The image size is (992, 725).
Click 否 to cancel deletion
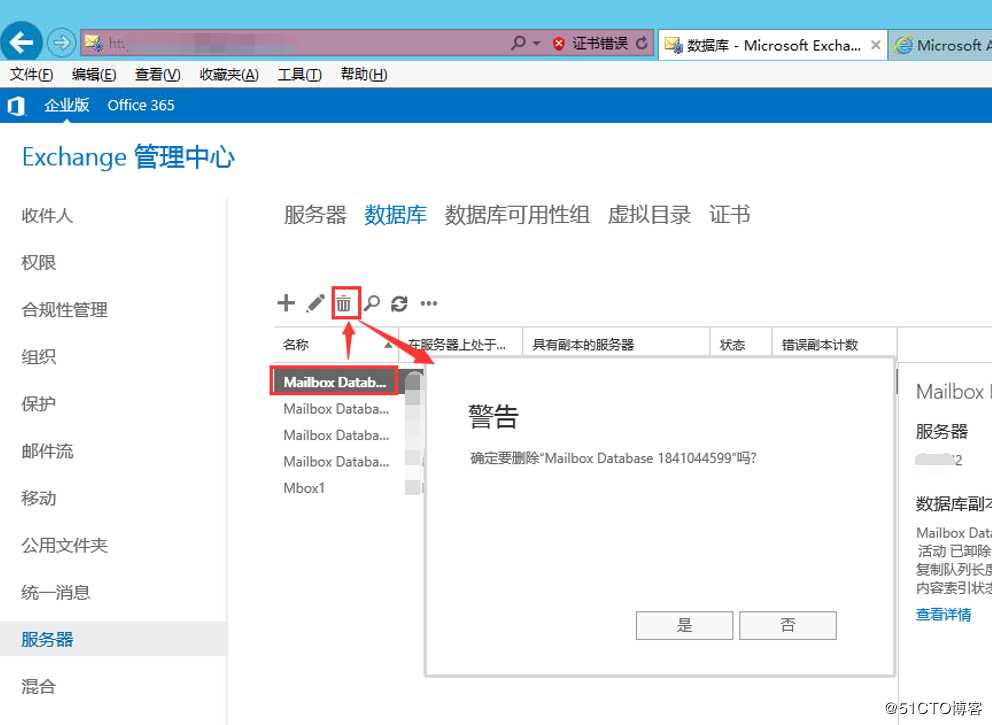[x=788, y=625]
